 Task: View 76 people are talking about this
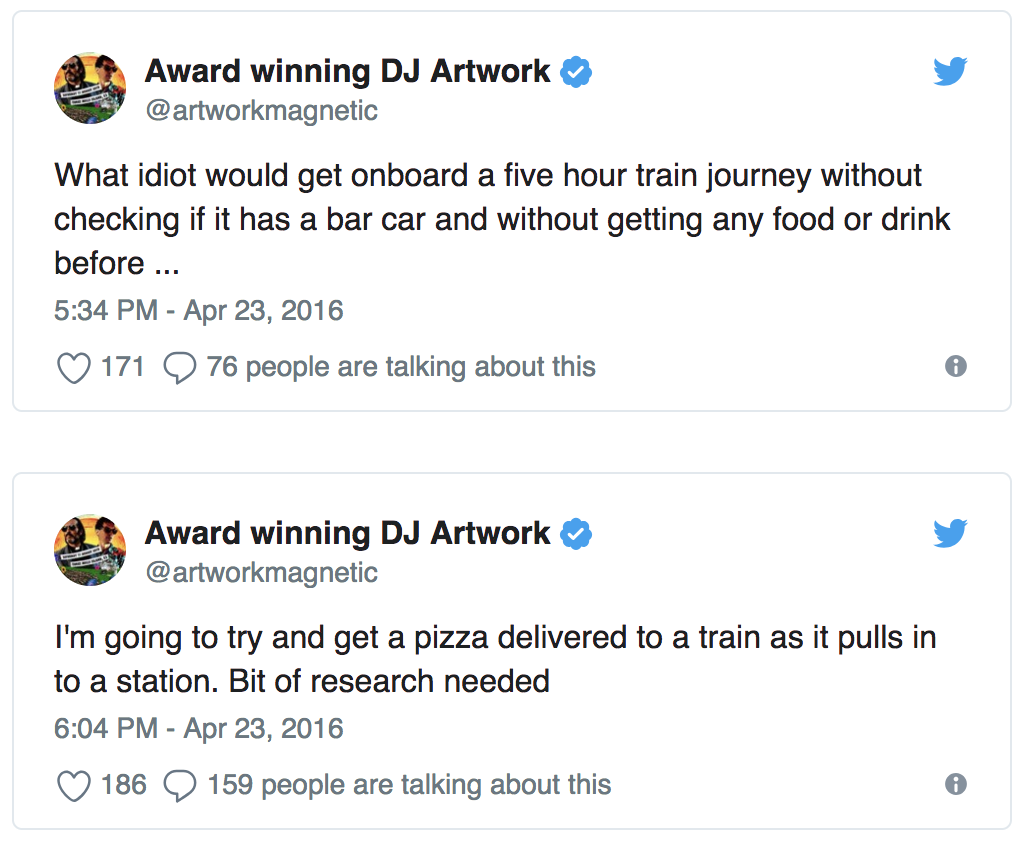(x=401, y=367)
